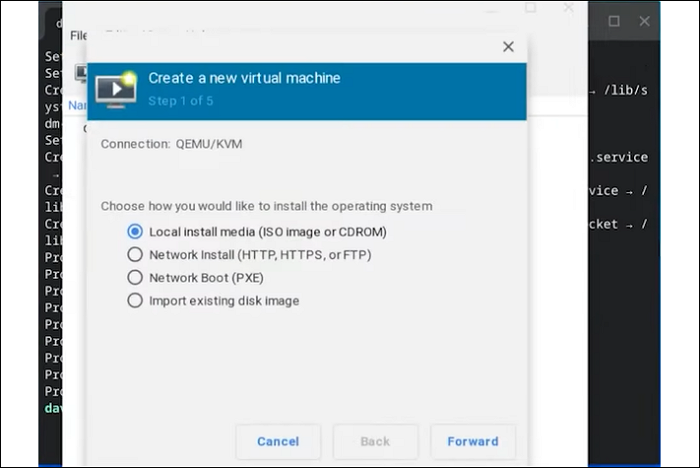Click the 'Create a new virtual machine' title
This screenshot has width=700, height=468.
click(244, 78)
